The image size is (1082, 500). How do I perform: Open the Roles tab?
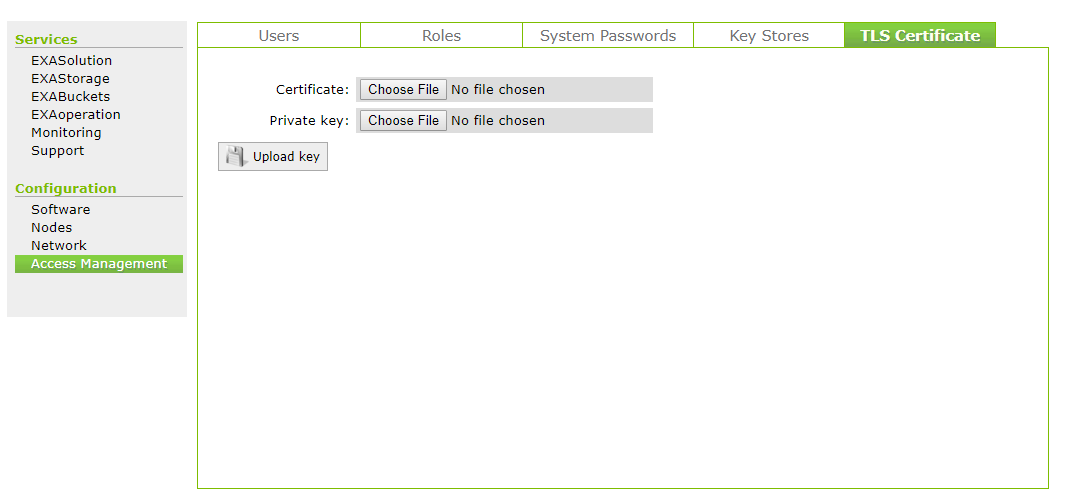pyautogui.click(x=441, y=36)
